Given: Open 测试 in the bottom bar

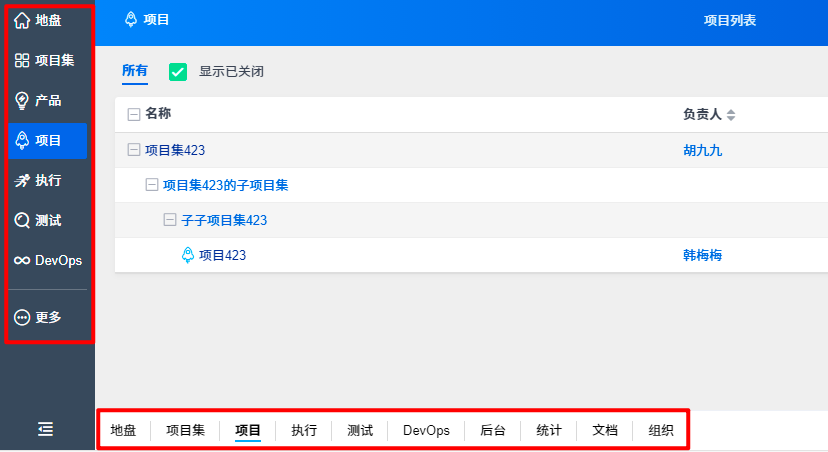Looking at the screenshot, I should tap(360, 430).
